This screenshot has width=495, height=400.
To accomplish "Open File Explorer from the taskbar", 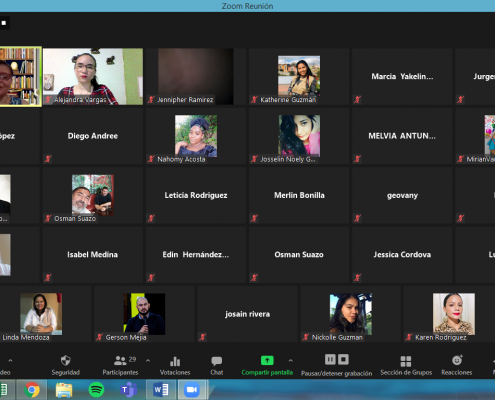I will 64,390.
